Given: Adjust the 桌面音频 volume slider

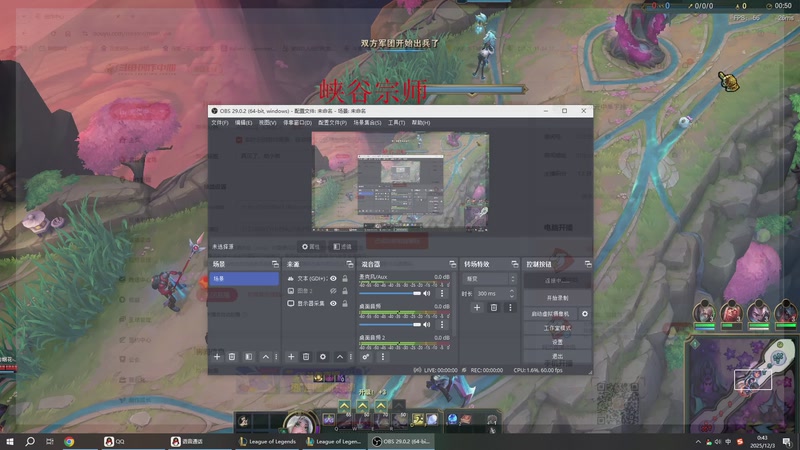Looking at the screenshot, I should [390, 324].
